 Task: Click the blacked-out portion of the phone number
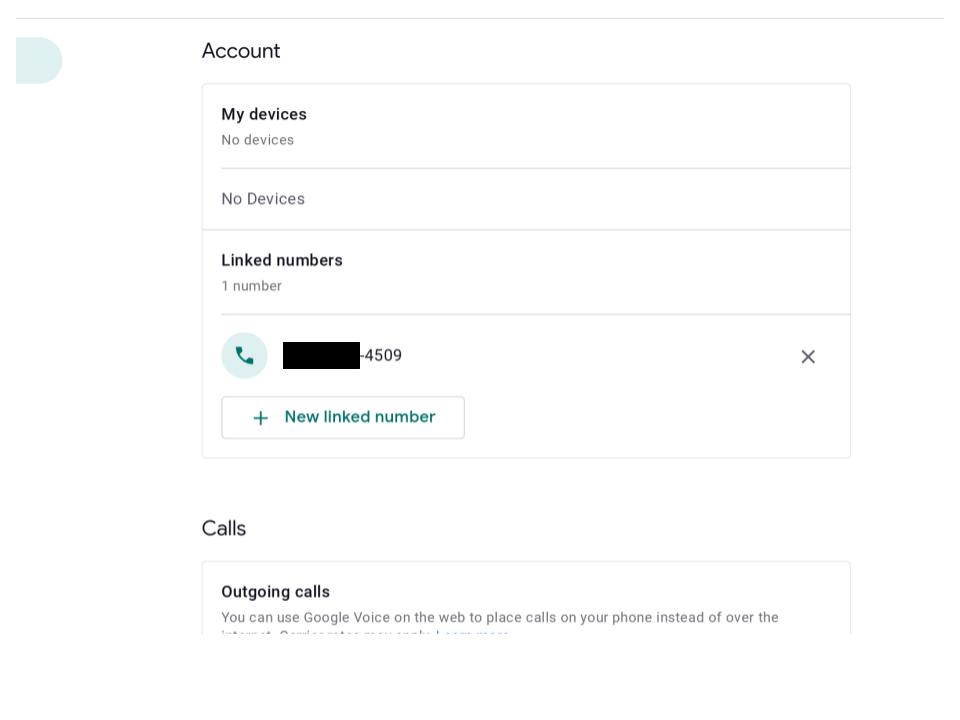tap(321, 356)
